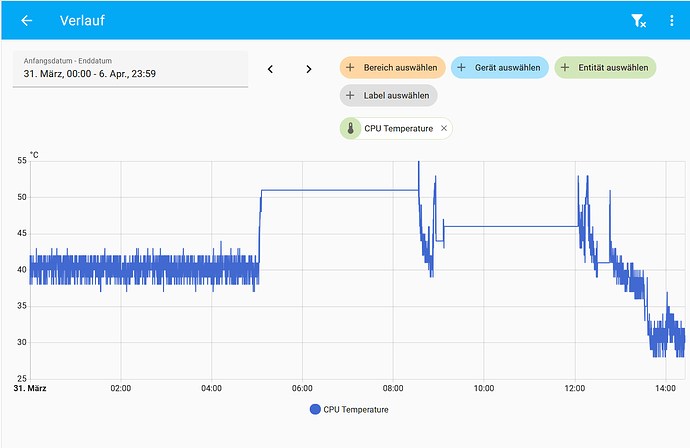Click the 08:00 time axis label

(x=393, y=388)
